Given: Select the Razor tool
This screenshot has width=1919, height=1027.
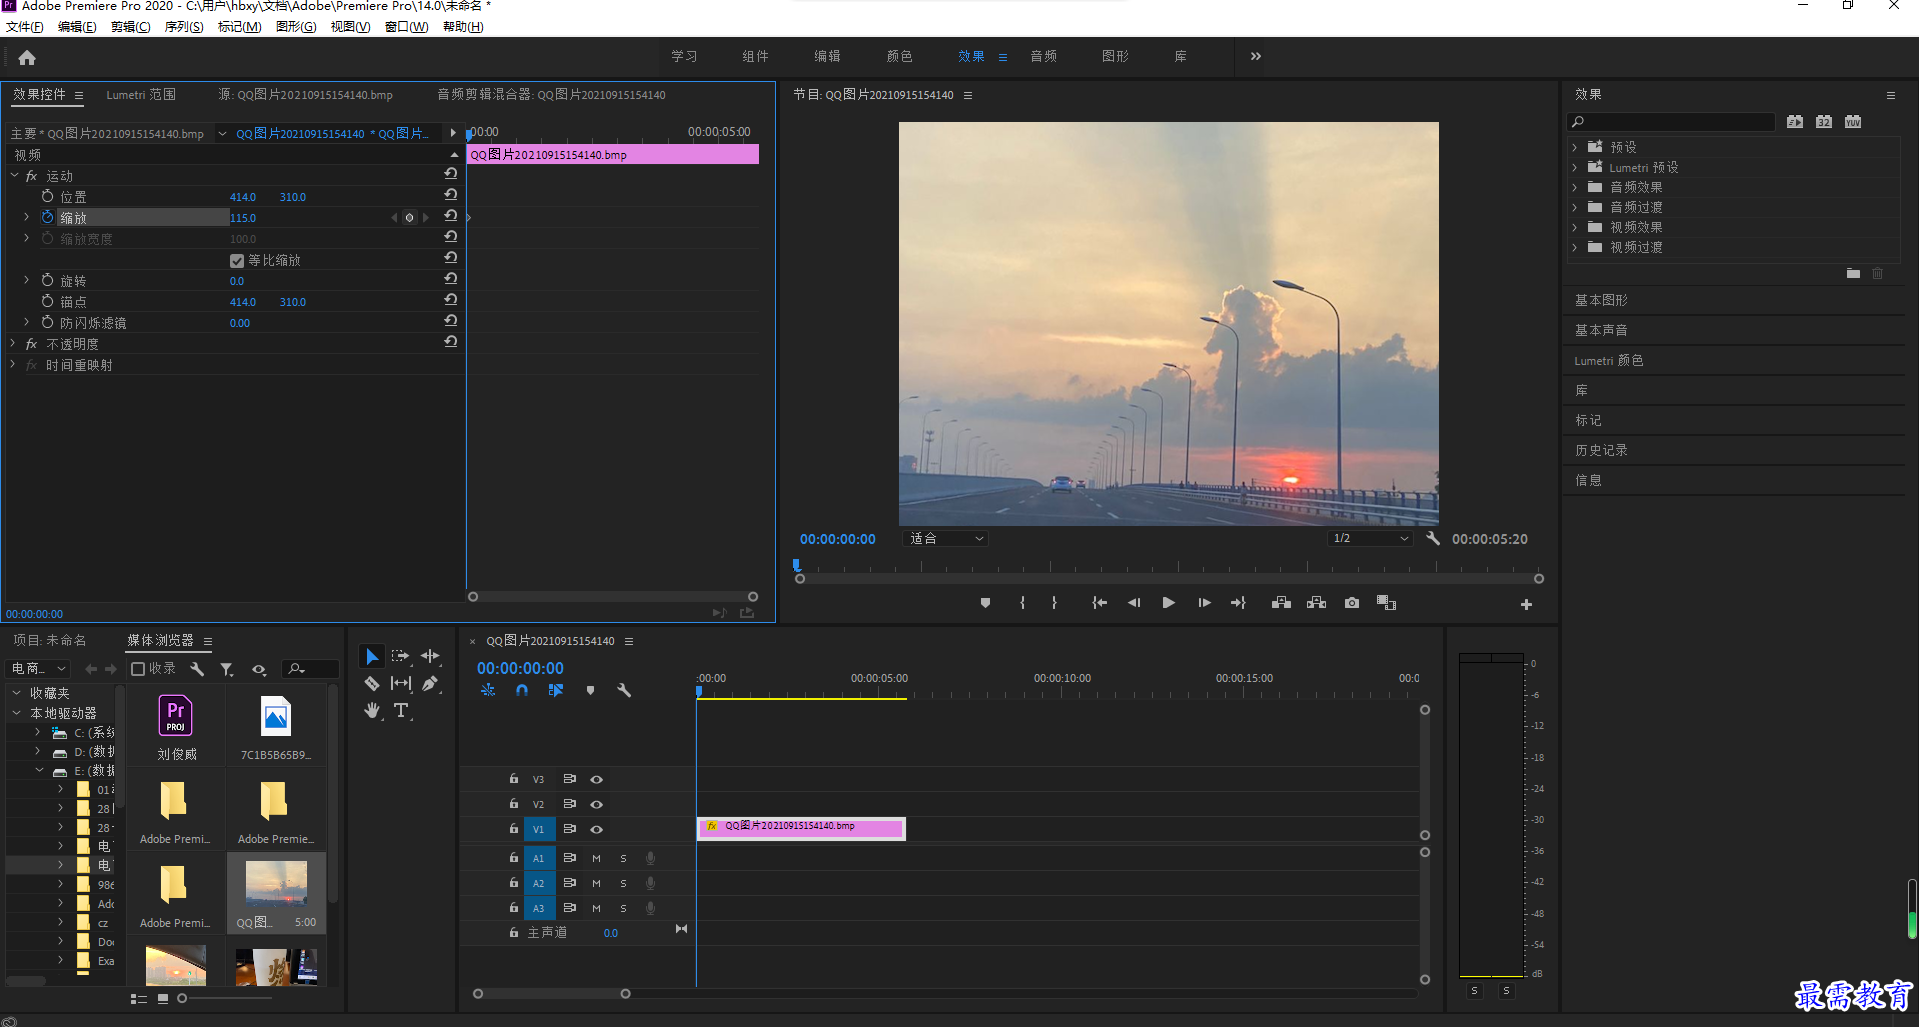Looking at the screenshot, I should 371,684.
